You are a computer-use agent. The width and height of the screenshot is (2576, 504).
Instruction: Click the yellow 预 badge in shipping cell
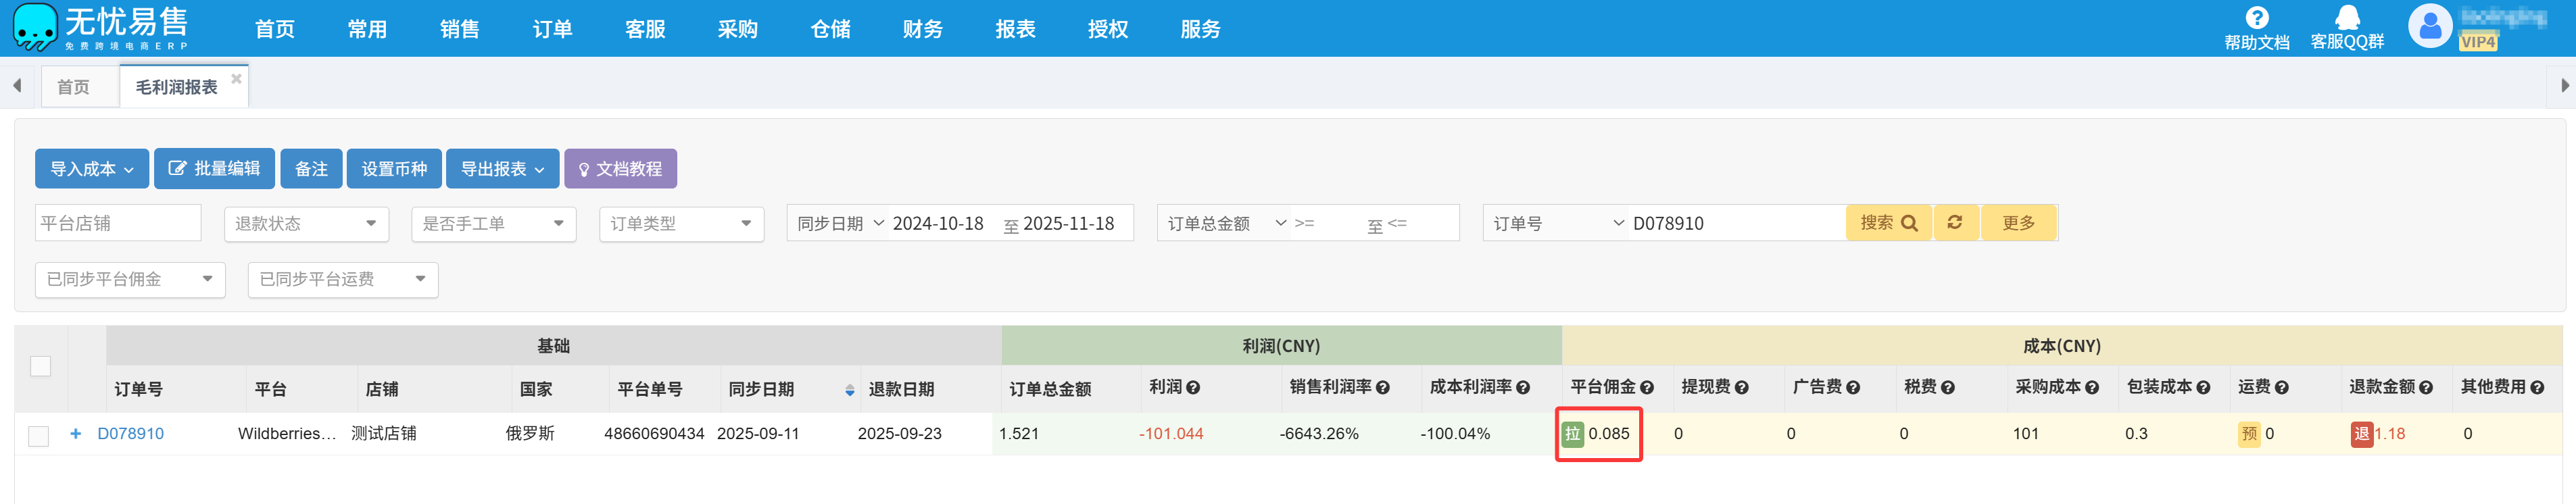[2249, 434]
